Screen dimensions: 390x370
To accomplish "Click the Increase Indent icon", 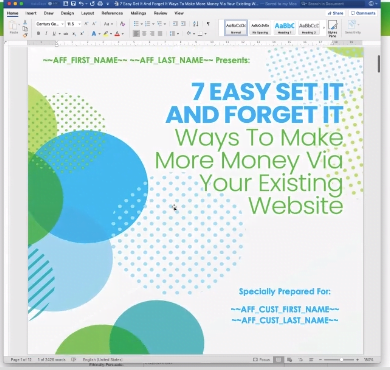I will click(x=183, y=24).
